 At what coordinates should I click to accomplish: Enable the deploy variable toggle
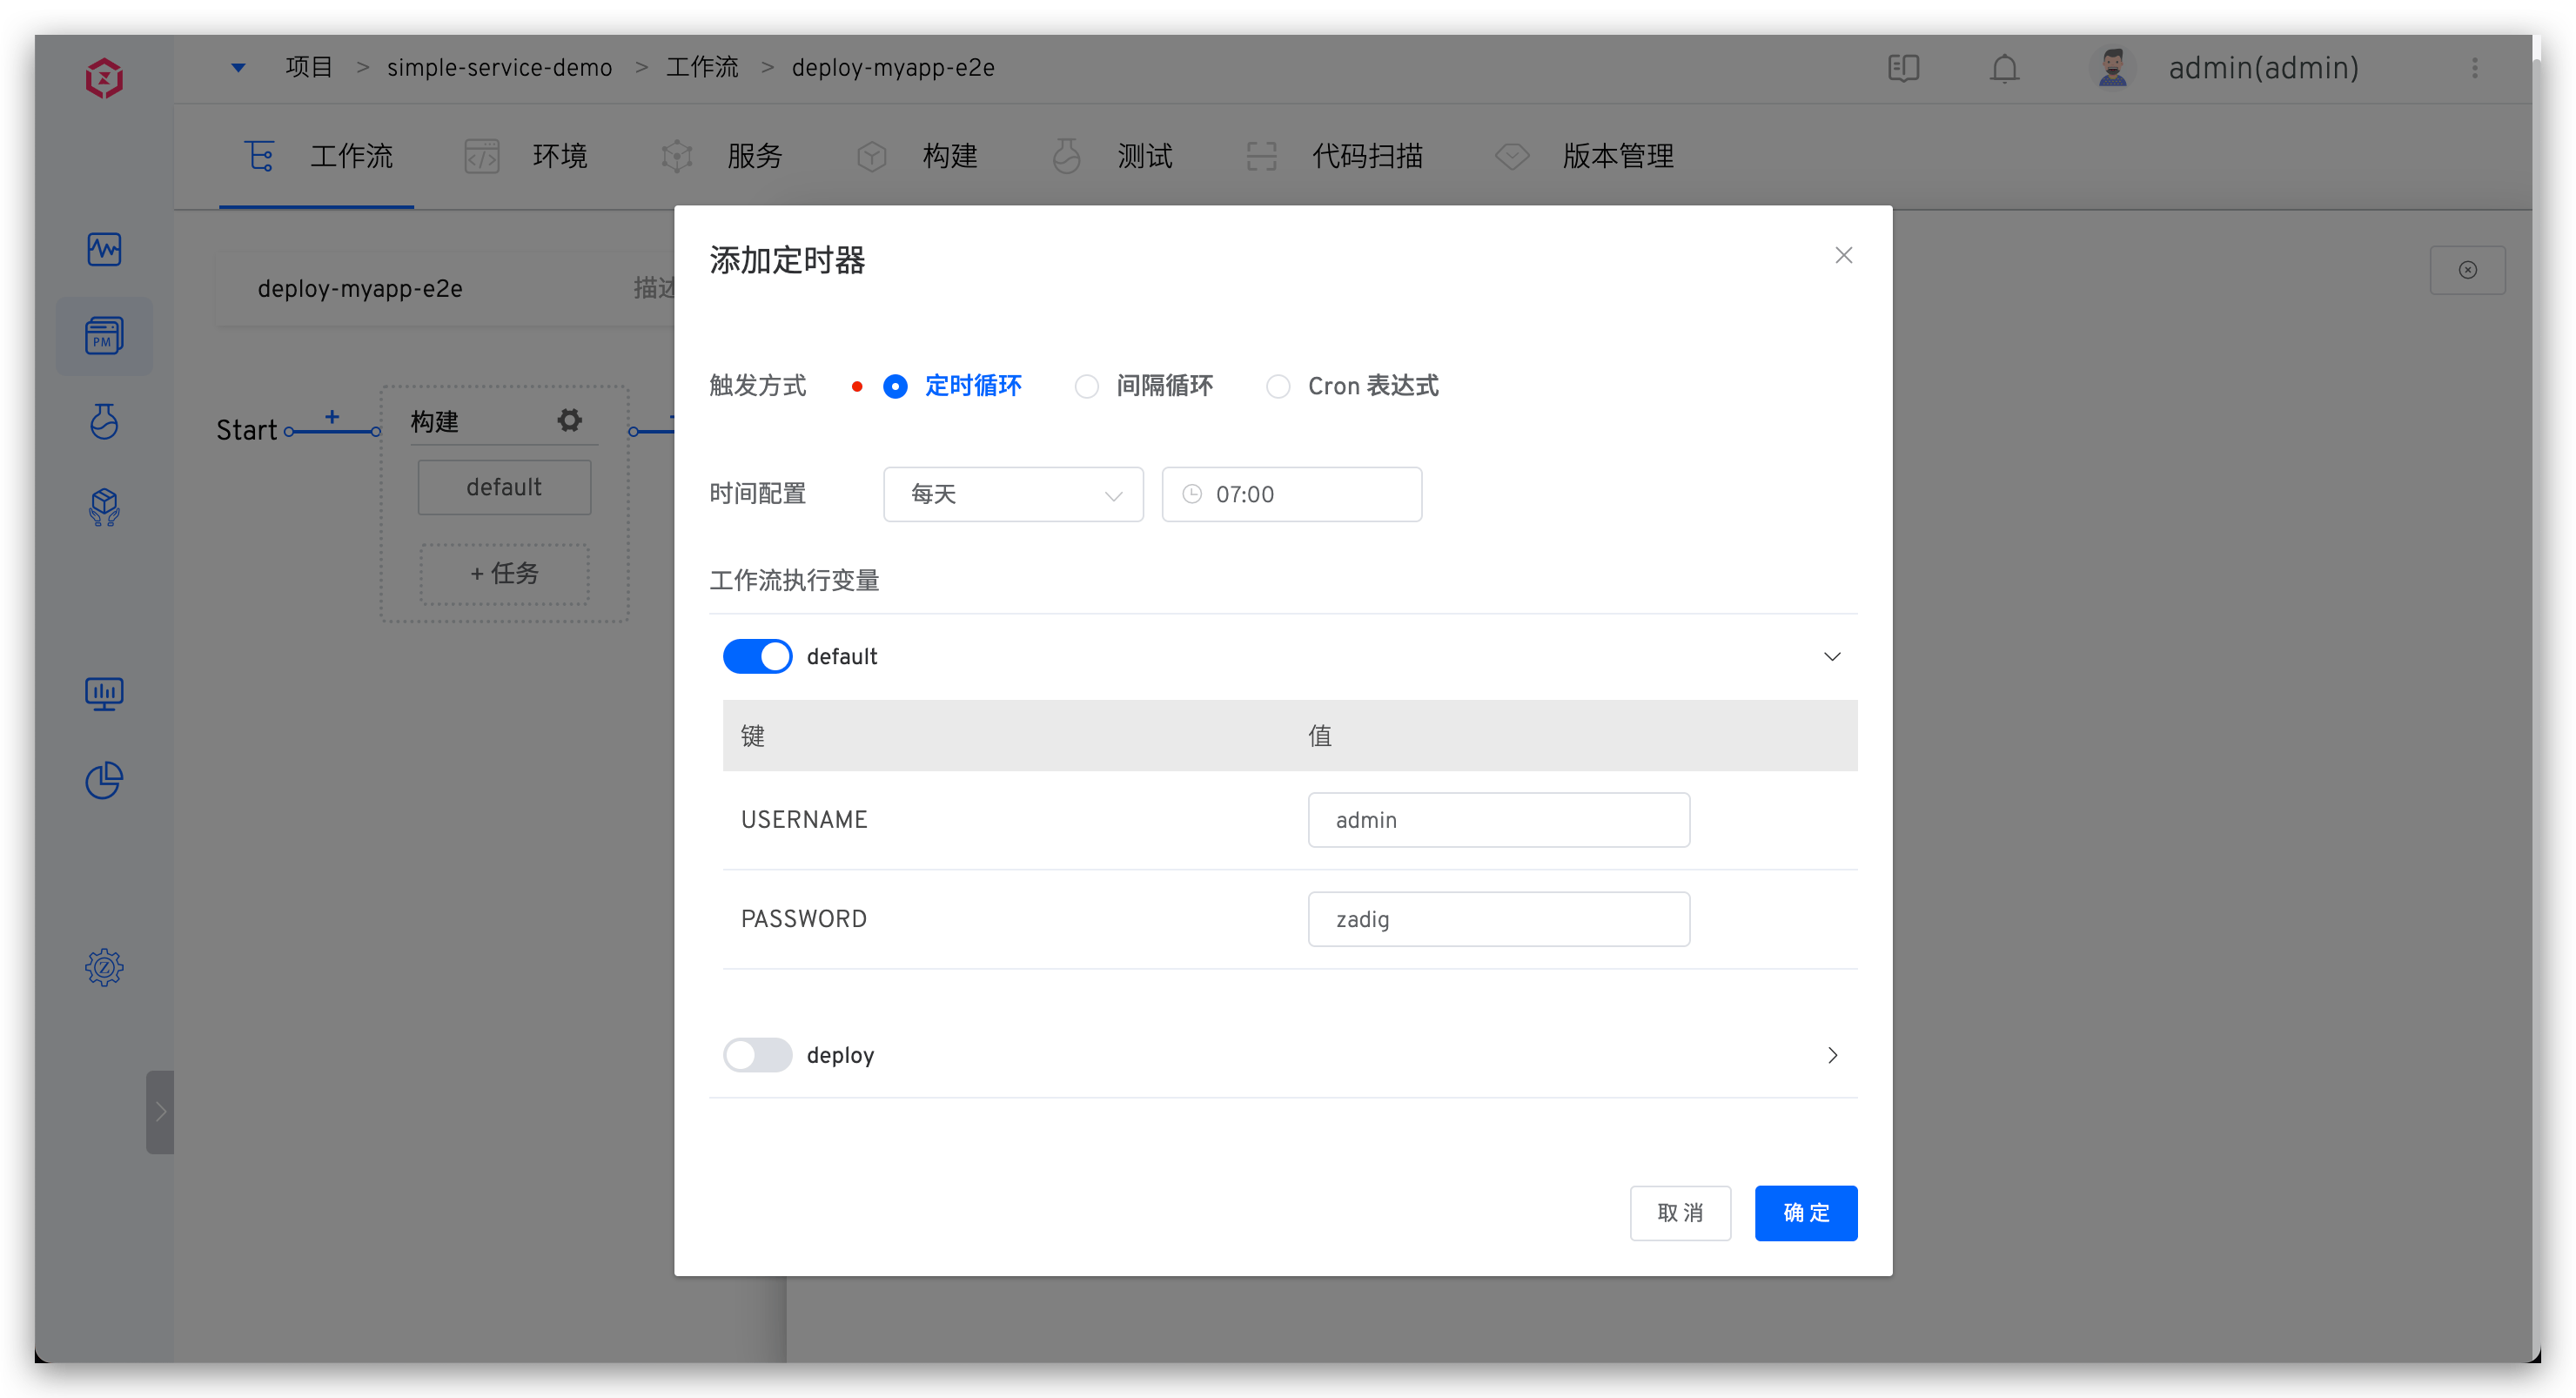pyautogui.click(x=757, y=1055)
